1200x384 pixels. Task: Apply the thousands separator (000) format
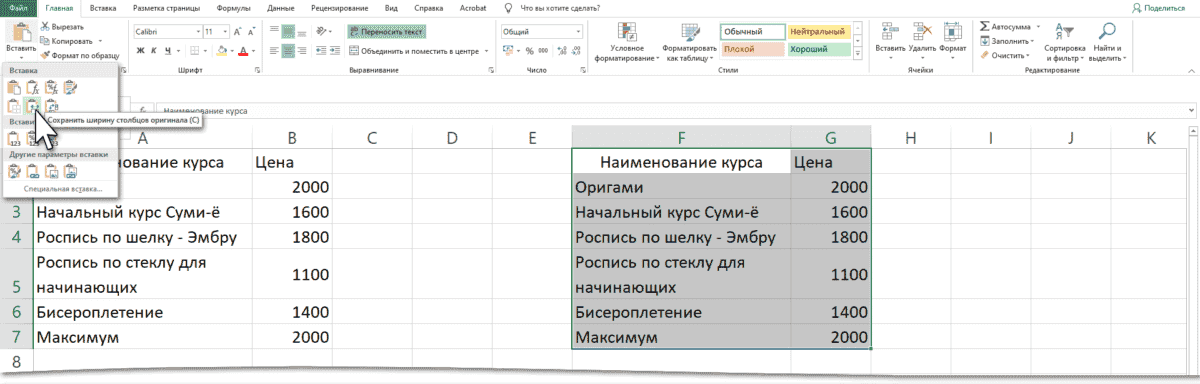point(543,51)
